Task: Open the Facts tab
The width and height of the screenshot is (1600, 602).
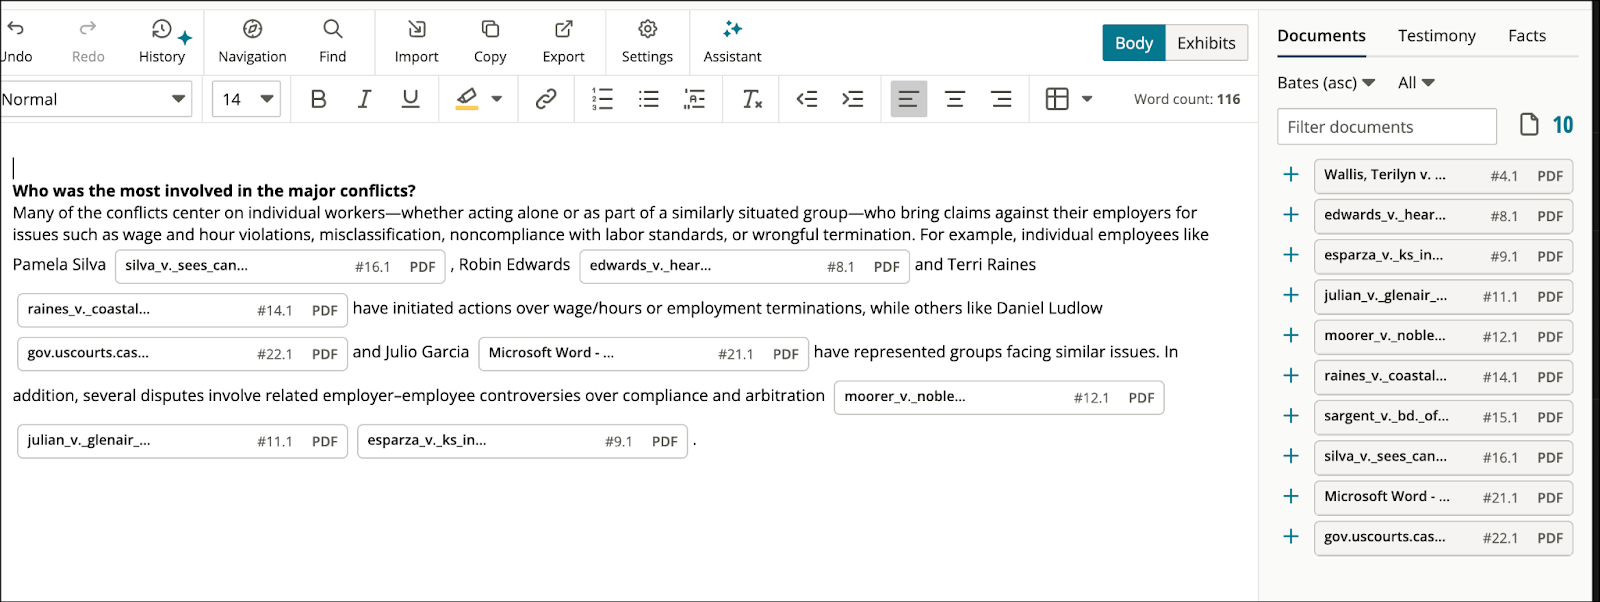Action: (x=1527, y=36)
